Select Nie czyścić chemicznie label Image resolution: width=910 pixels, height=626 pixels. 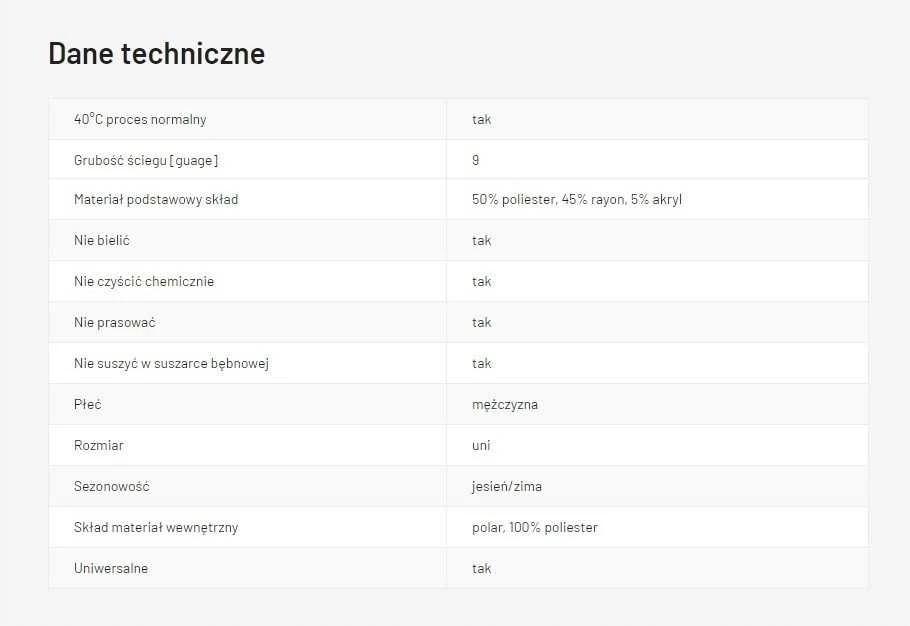(144, 281)
